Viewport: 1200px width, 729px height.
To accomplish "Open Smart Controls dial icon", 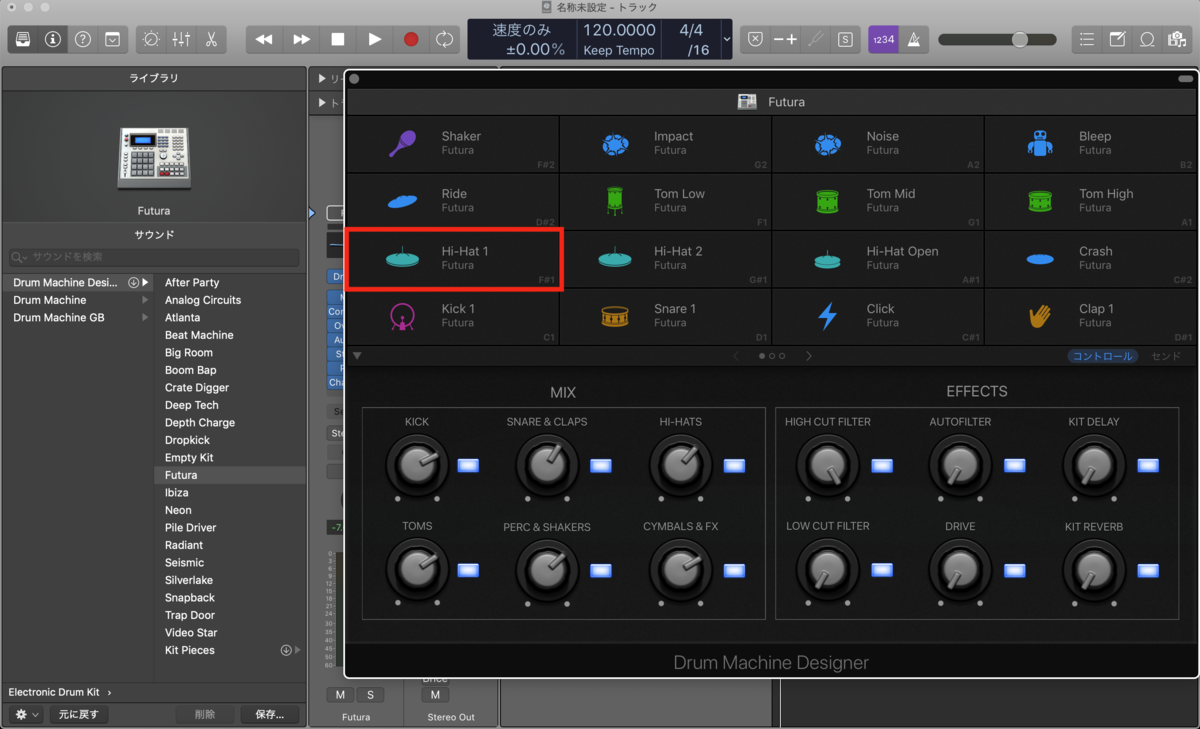I will tap(151, 40).
